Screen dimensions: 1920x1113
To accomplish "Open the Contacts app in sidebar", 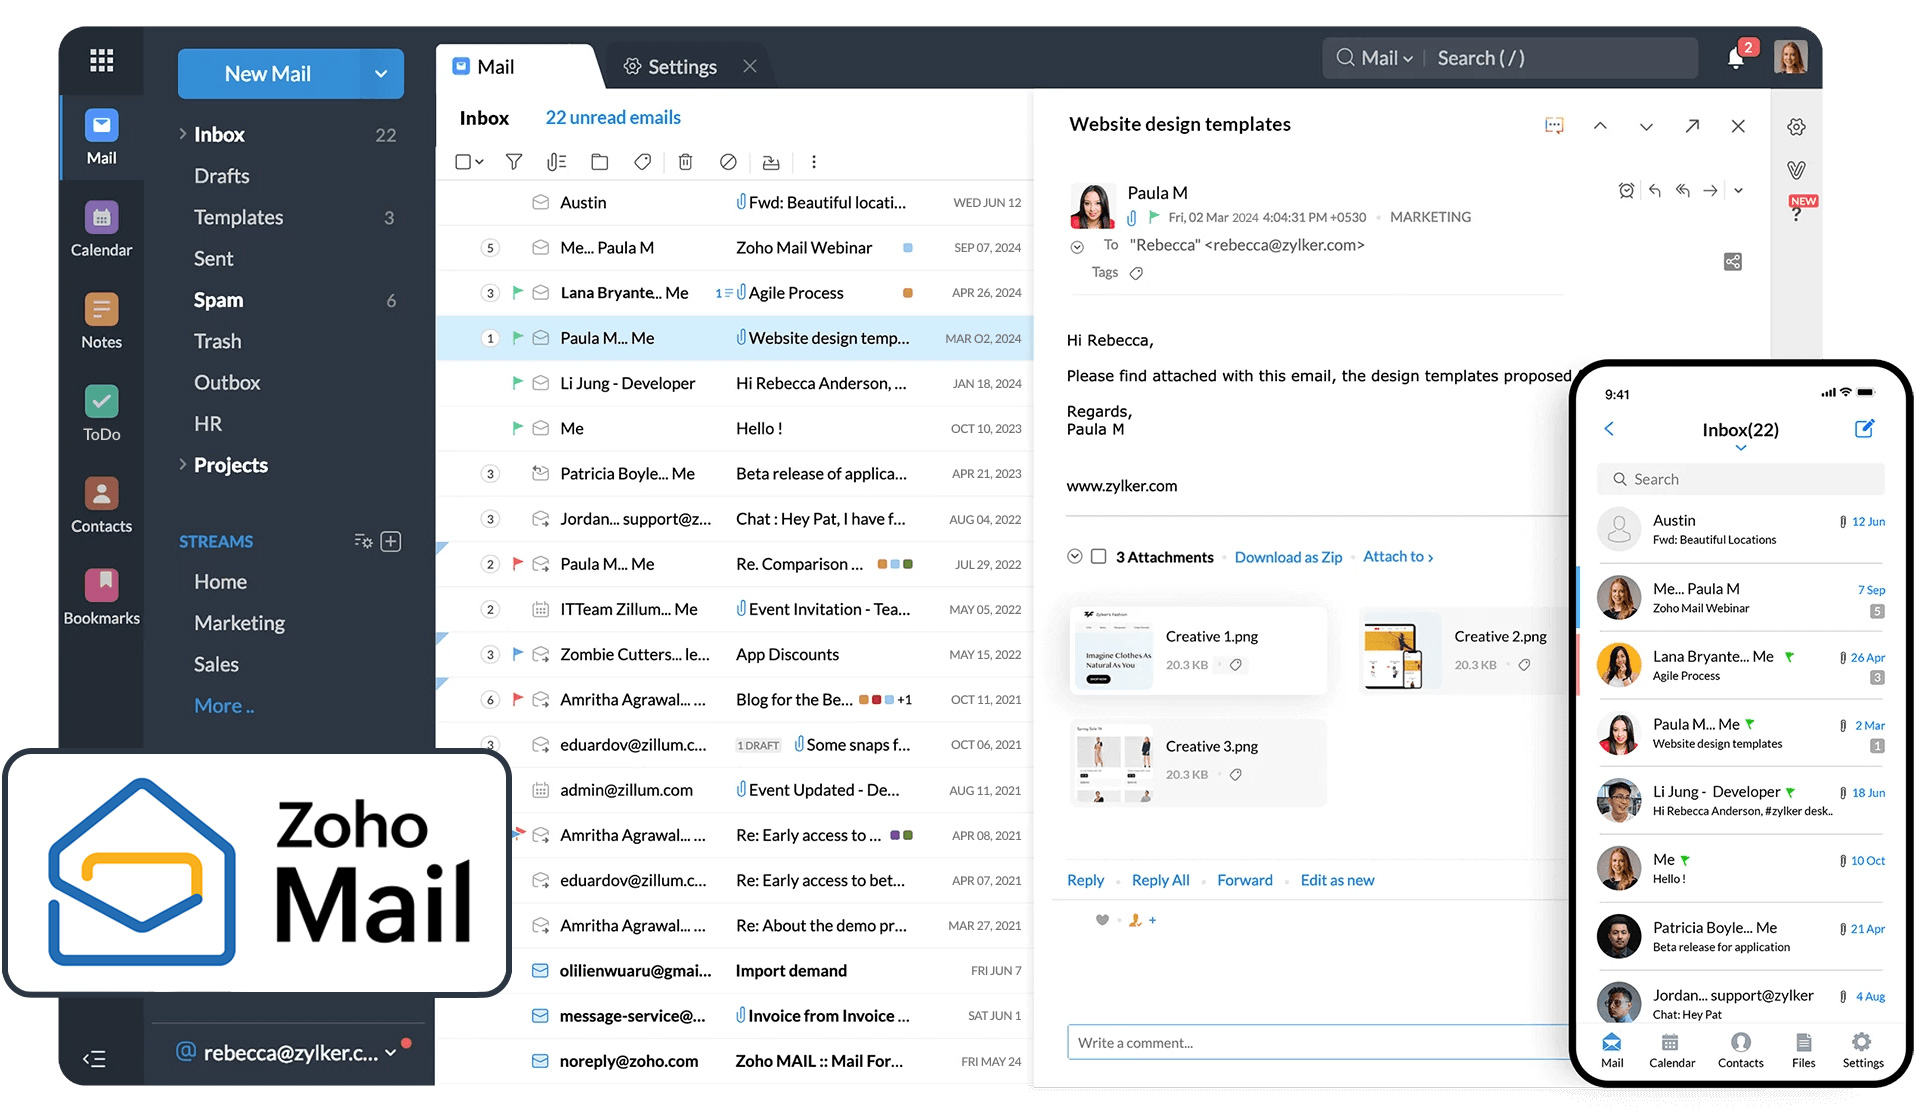I will click(101, 505).
